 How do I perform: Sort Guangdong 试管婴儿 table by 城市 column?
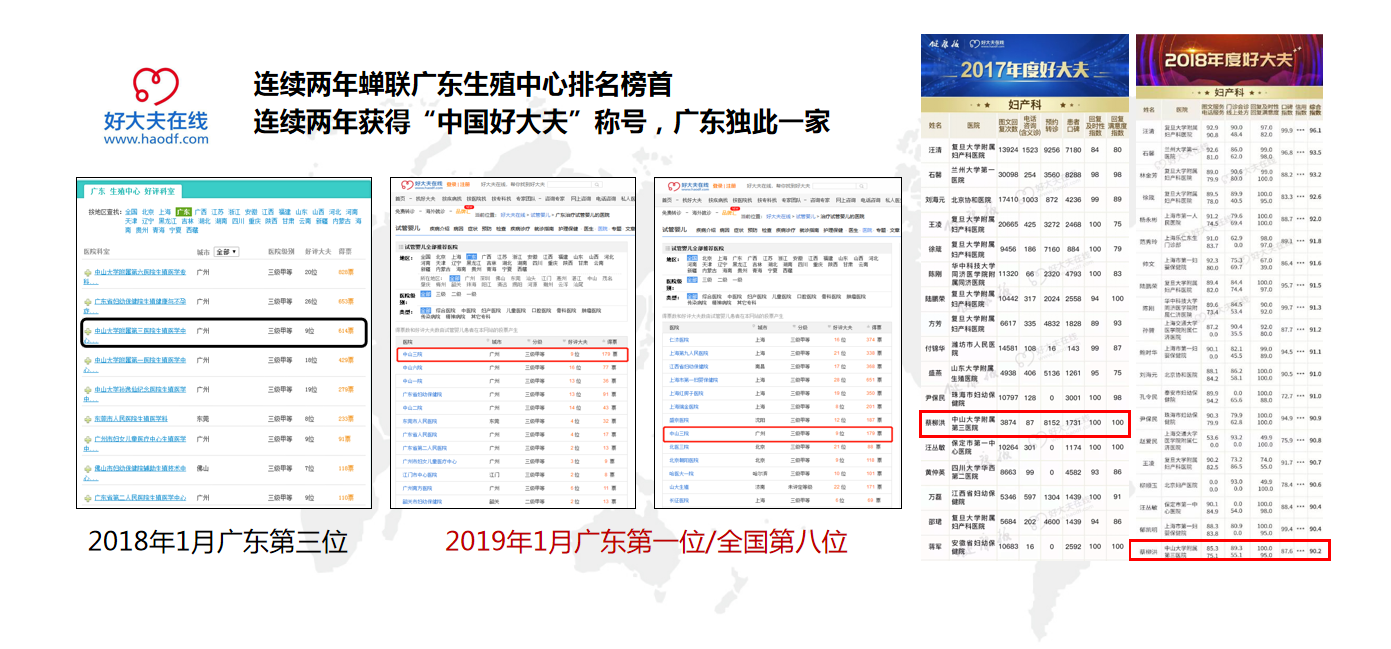pos(496,342)
